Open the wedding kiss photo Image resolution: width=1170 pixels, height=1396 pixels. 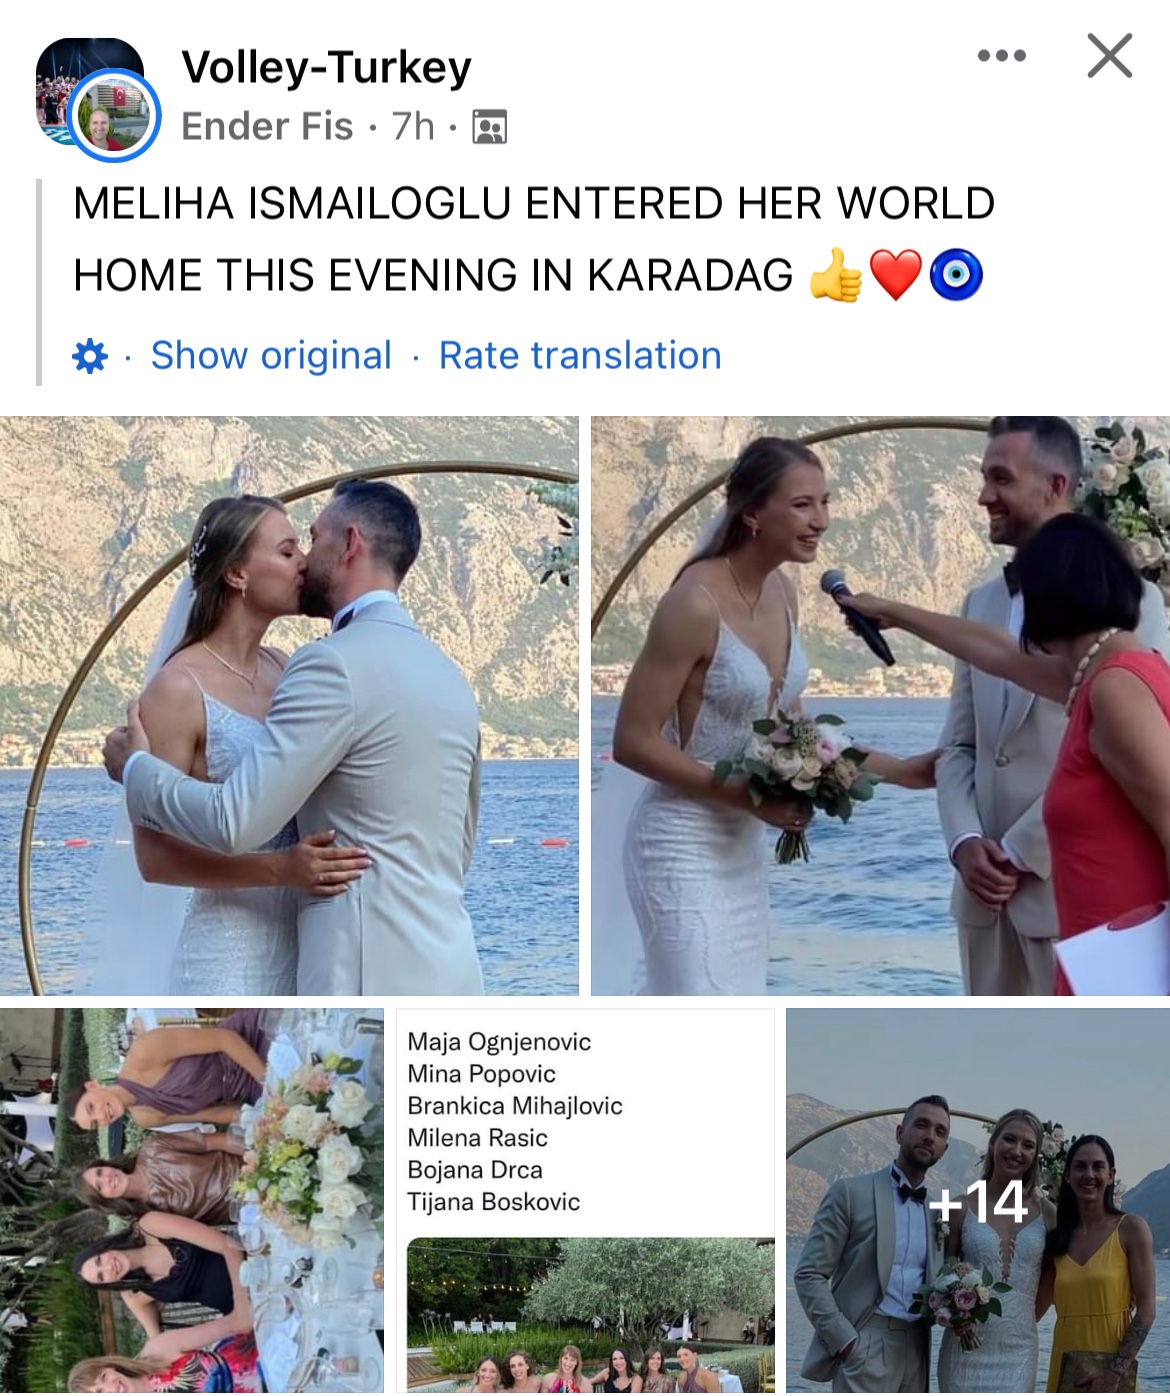(x=289, y=706)
